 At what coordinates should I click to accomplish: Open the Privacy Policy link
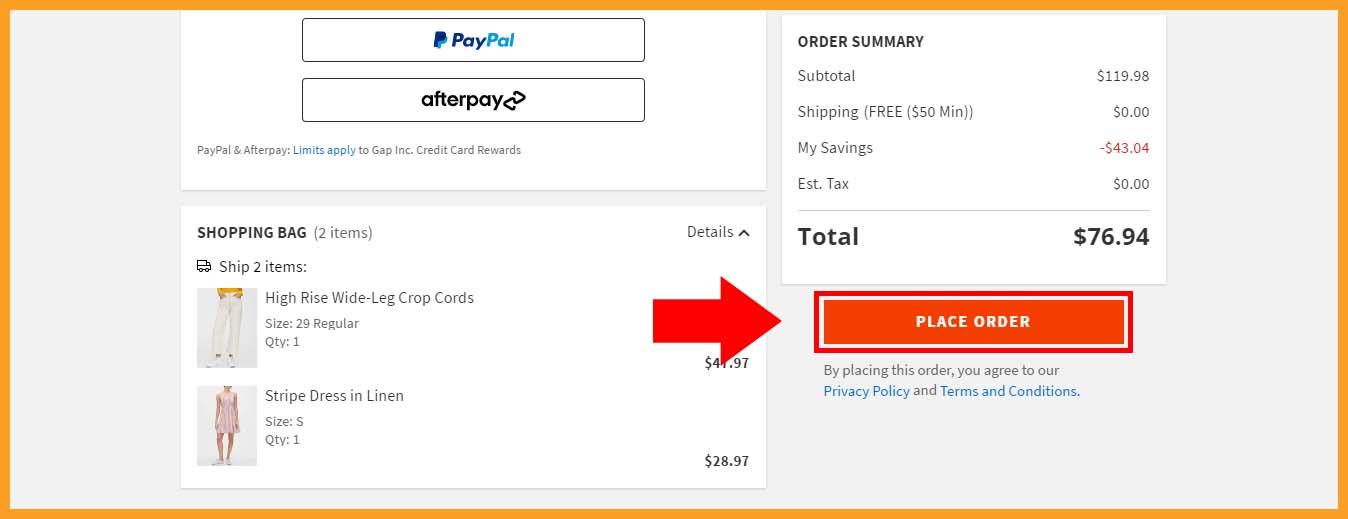[867, 391]
